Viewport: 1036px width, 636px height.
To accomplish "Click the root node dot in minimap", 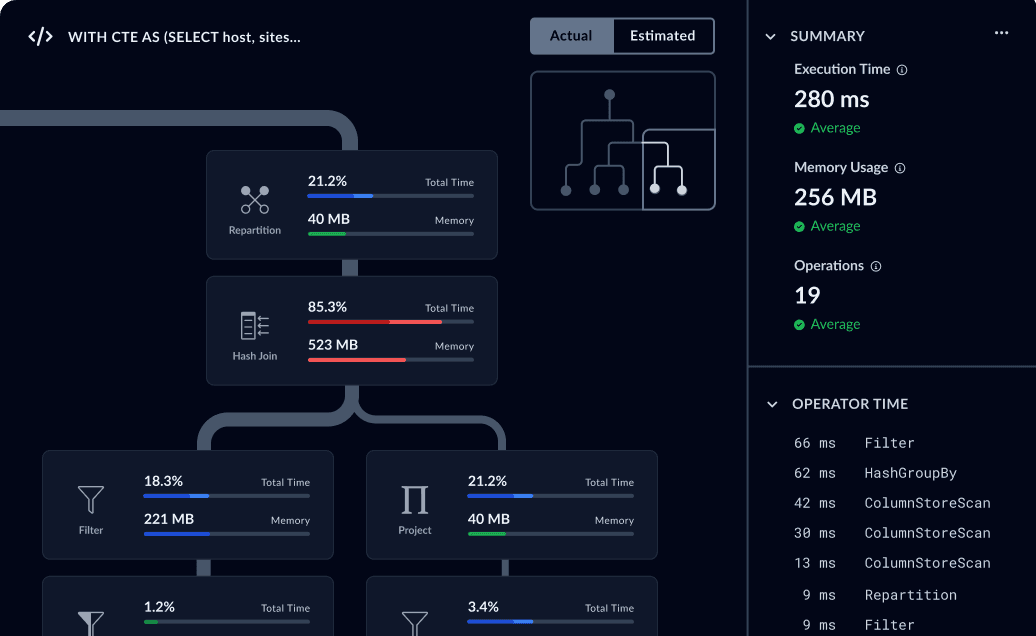I will point(610,95).
